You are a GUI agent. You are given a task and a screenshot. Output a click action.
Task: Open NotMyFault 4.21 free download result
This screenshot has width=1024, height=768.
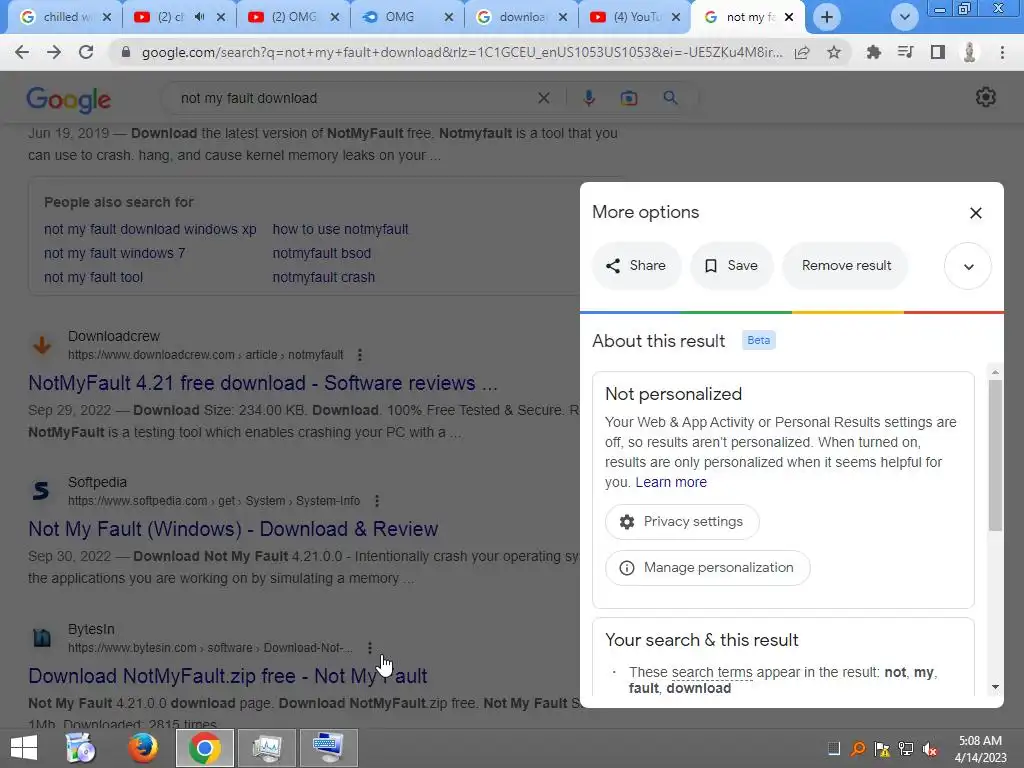[263, 383]
